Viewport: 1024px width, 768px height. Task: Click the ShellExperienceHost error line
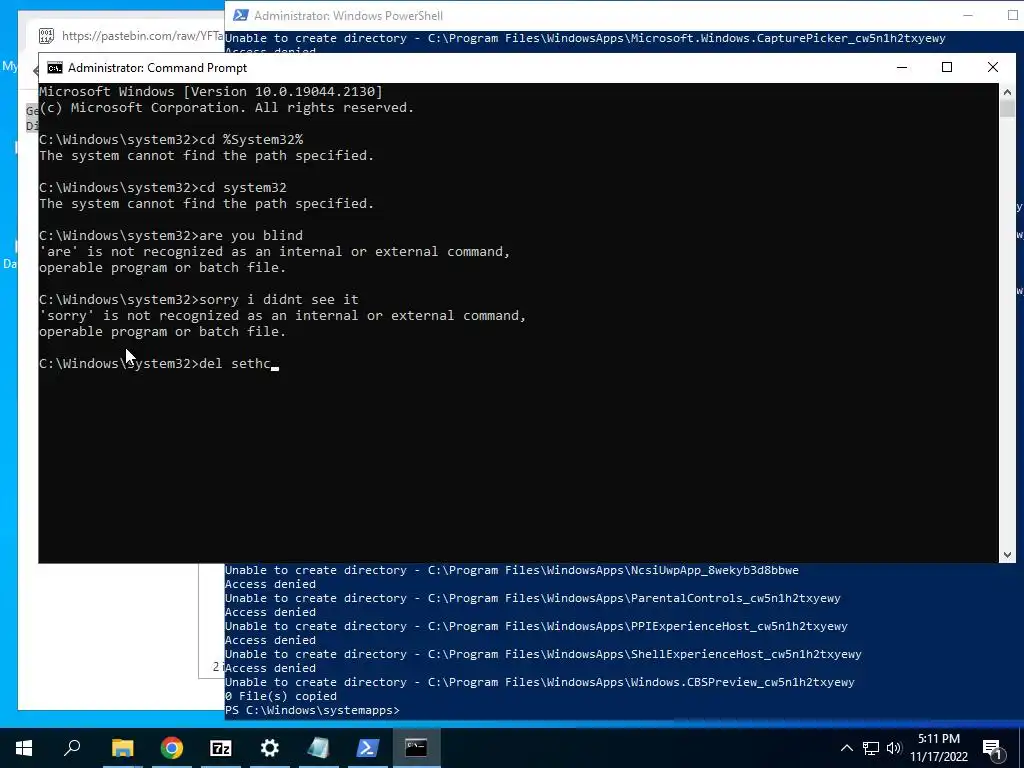pyautogui.click(x=543, y=654)
